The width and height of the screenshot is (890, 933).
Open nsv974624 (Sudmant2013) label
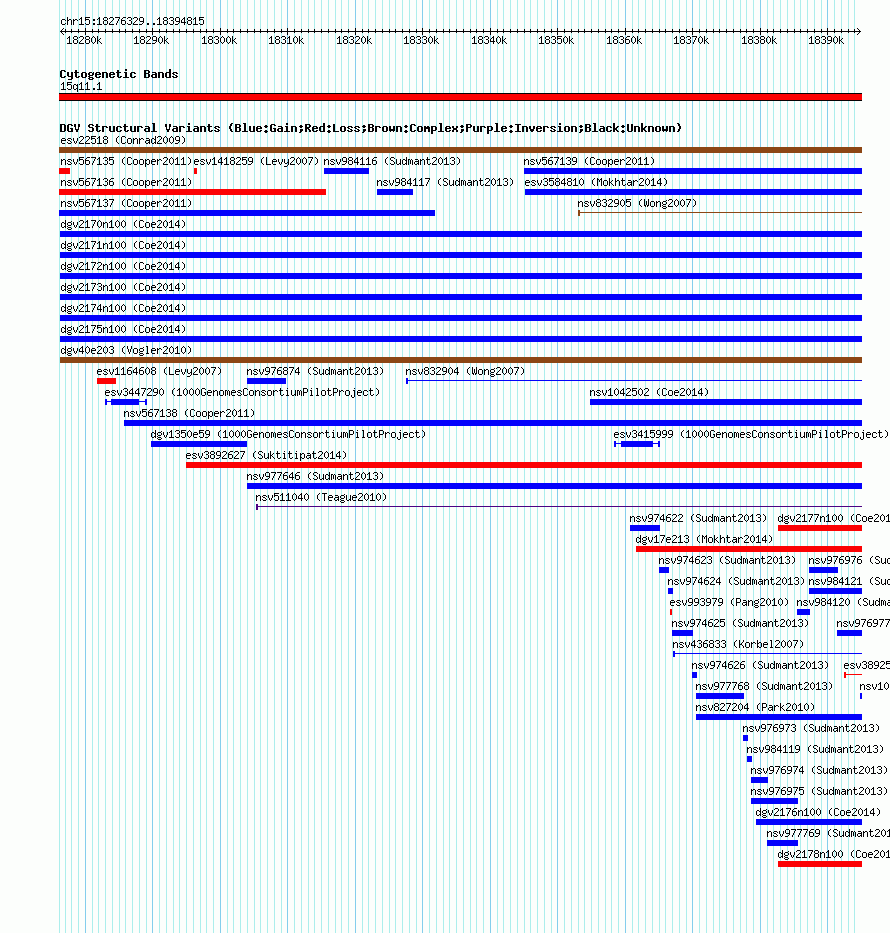(x=736, y=581)
